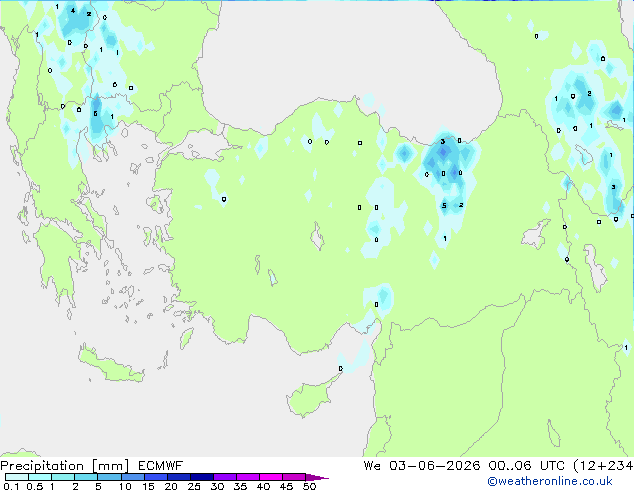Click the "0.1" legend scale number
This screenshot has width=634, height=490.
[x=11, y=486]
